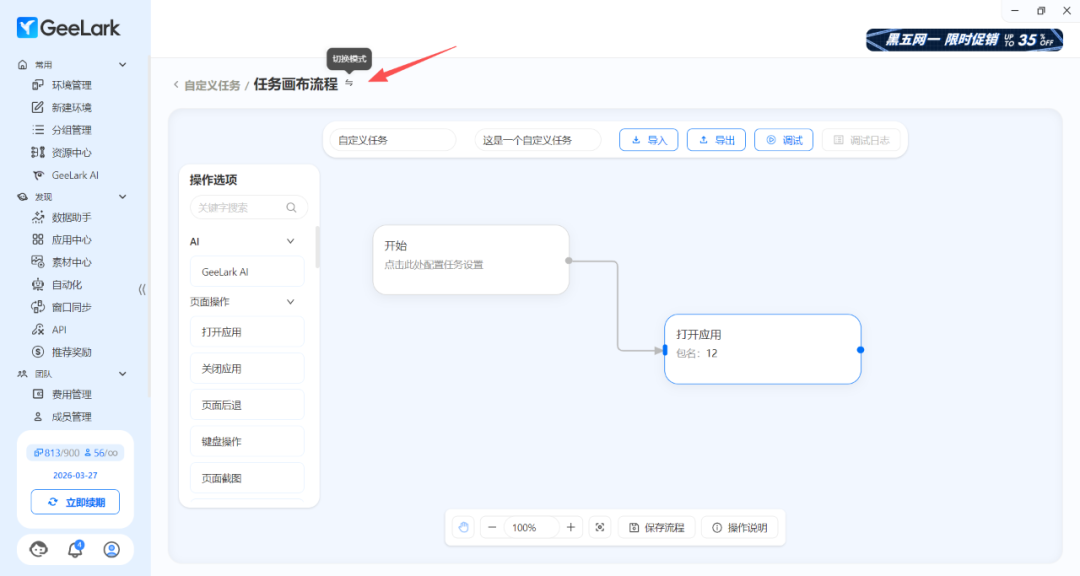Open 资源中心 in sidebar

click(71, 152)
